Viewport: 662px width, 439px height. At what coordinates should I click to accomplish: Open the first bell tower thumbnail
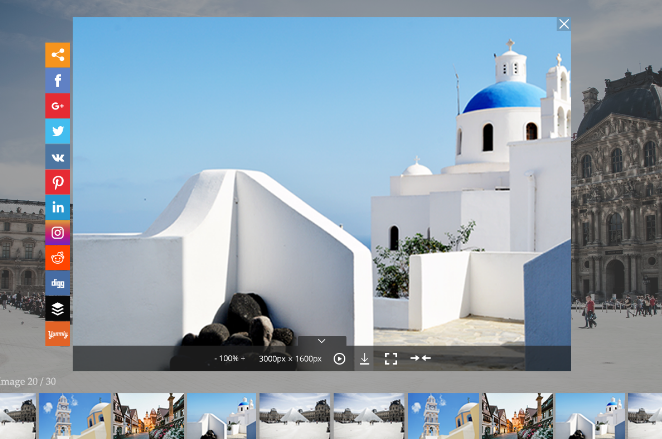(x=75, y=416)
